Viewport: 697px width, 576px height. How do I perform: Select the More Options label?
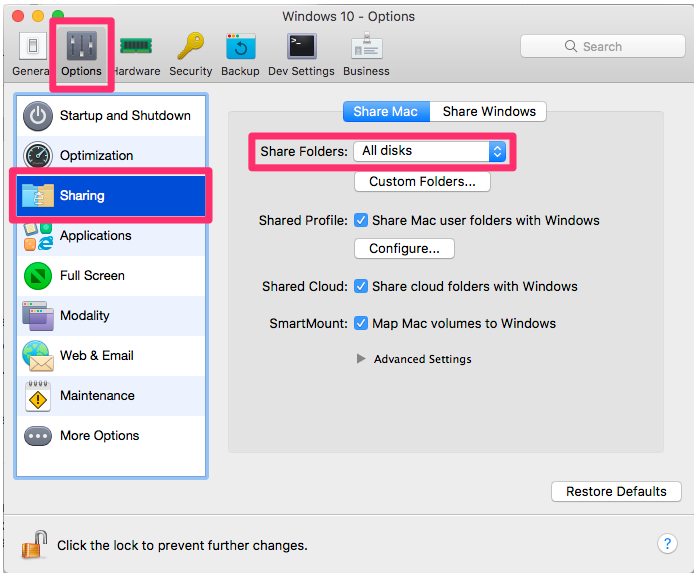[100, 436]
